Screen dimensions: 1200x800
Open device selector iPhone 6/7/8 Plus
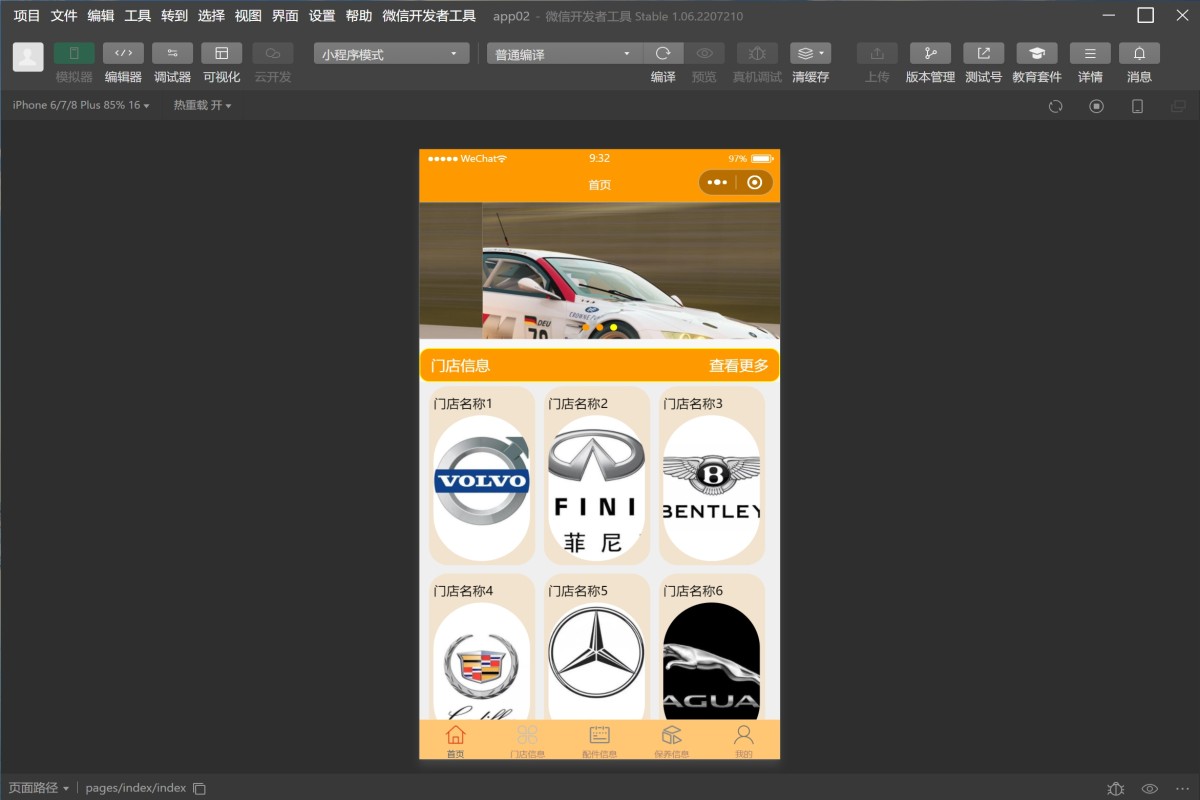pyautogui.click(x=81, y=105)
